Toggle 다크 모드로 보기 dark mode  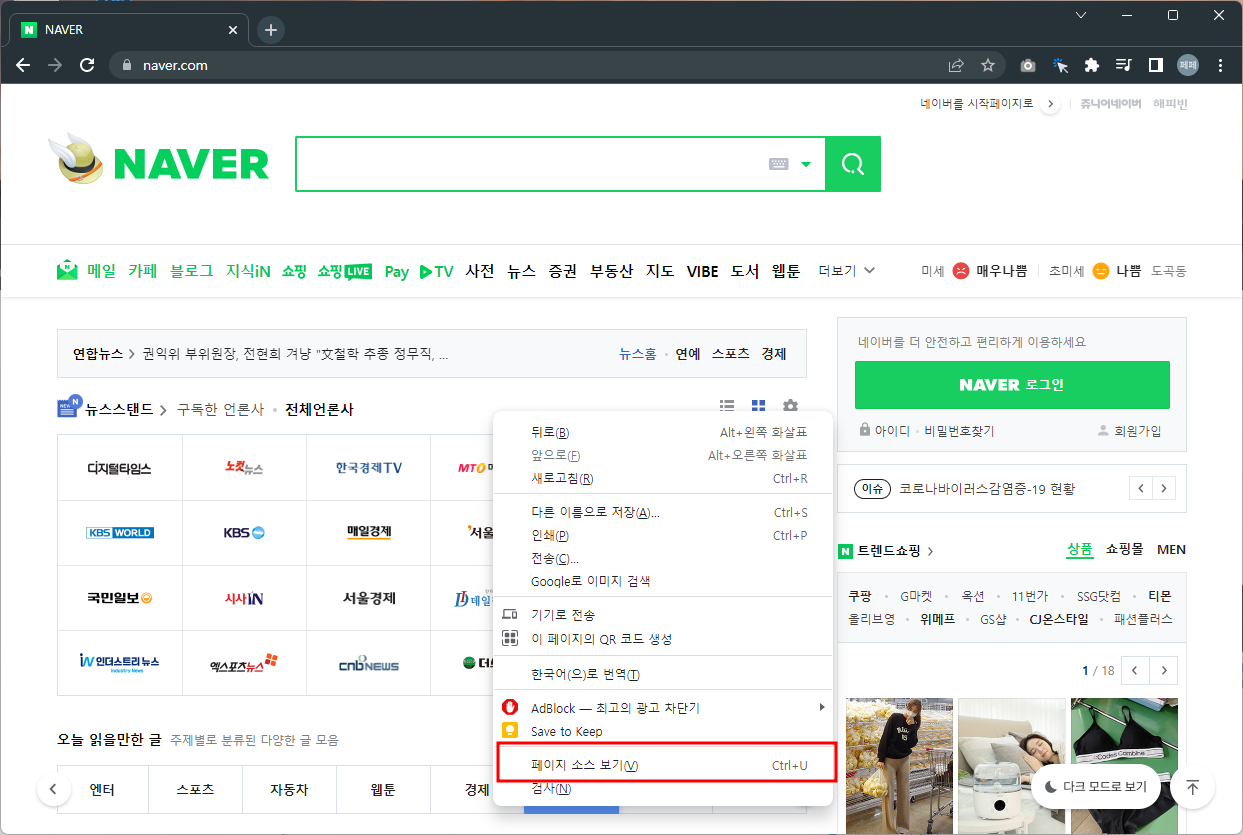[x=1095, y=787]
